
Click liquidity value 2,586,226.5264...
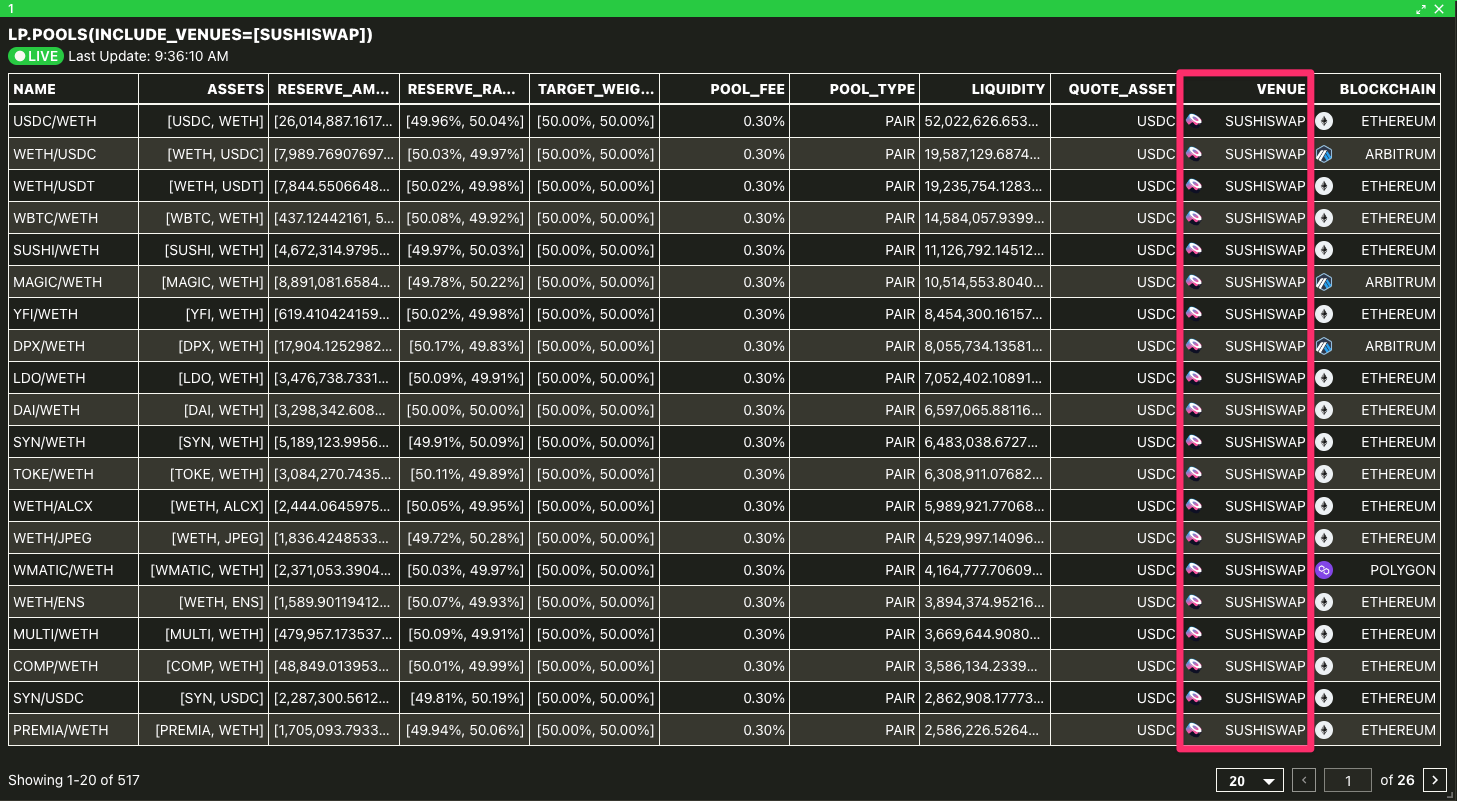click(x=984, y=730)
